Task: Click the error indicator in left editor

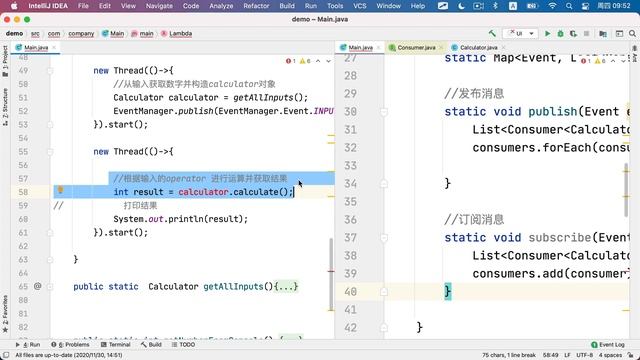Action: tap(291, 61)
